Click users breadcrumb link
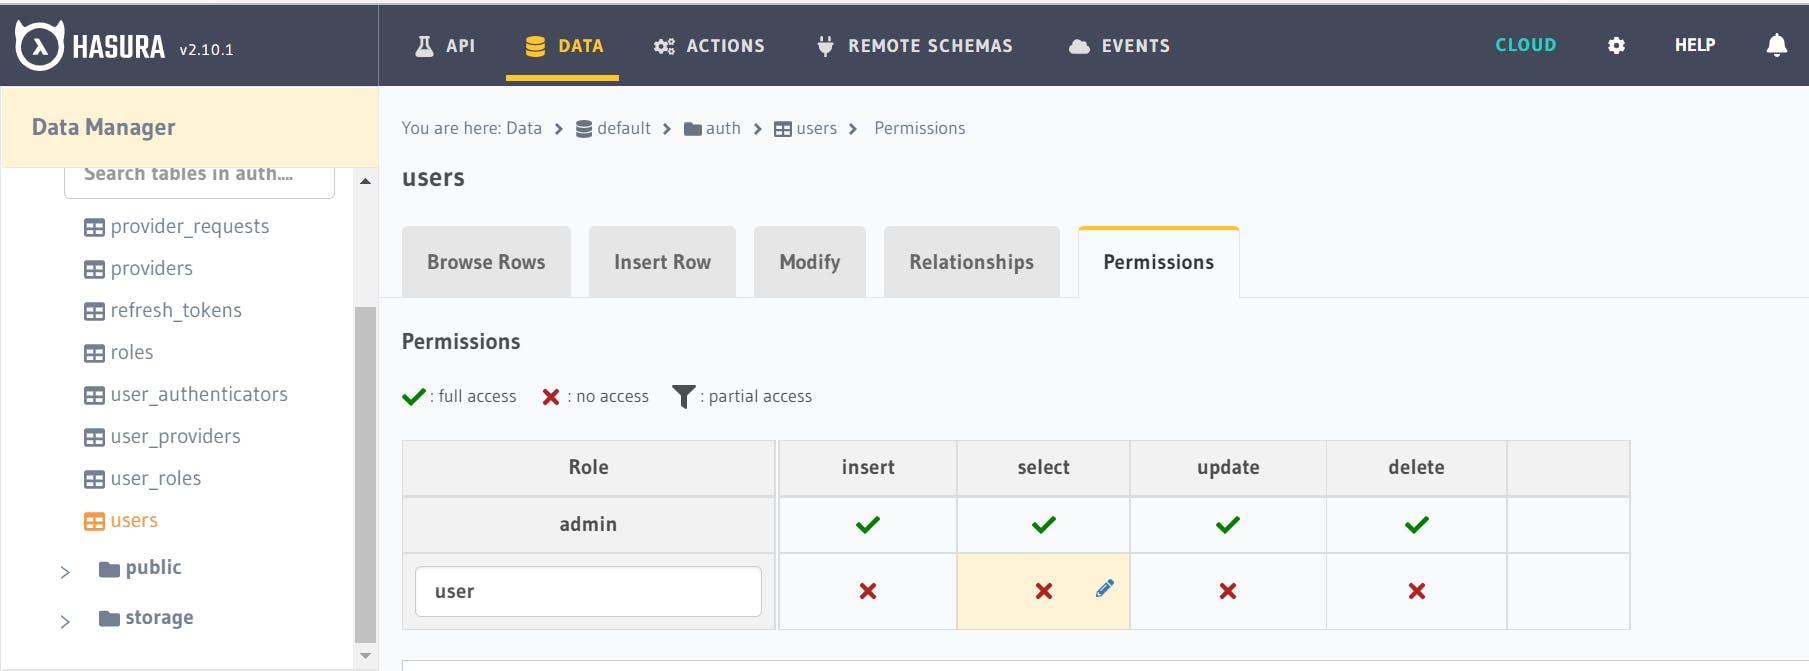 tap(805, 128)
